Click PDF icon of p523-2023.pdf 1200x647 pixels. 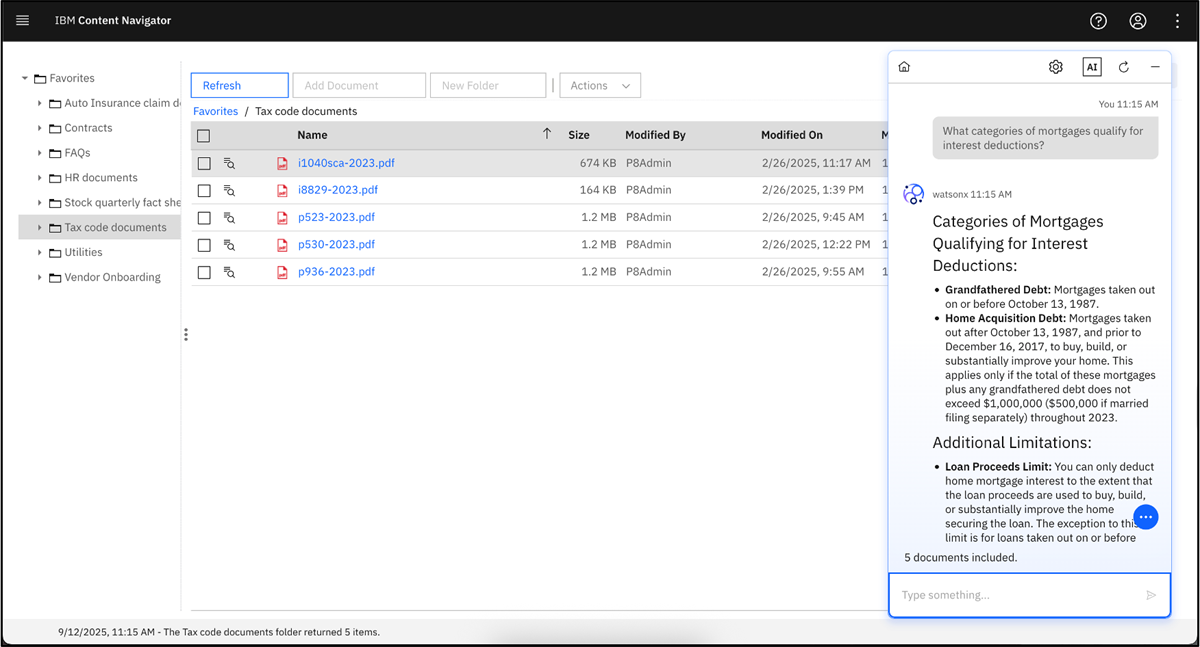[x=283, y=217]
